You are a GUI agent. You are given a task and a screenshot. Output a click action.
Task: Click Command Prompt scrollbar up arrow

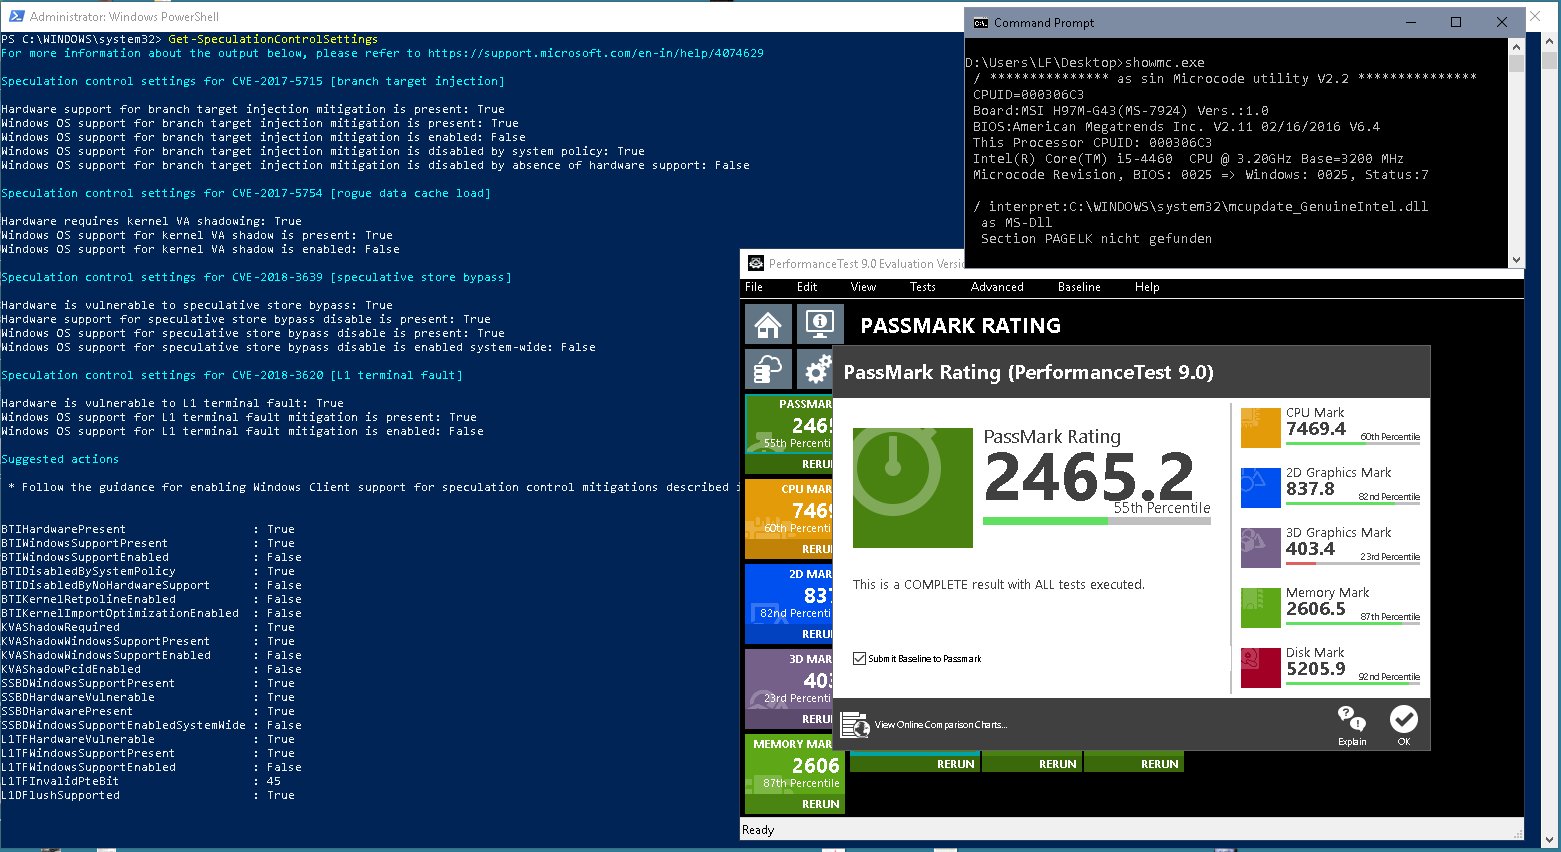[1516, 46]
